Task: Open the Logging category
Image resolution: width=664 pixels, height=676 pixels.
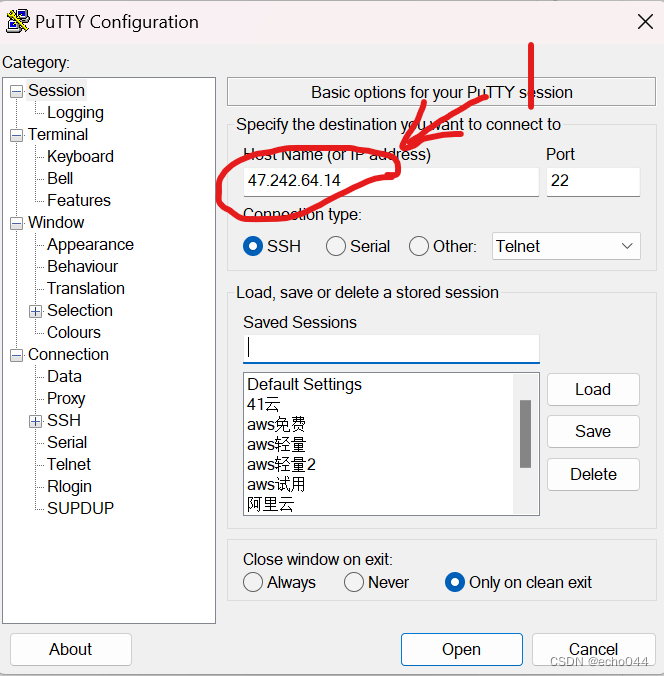Action: pos(75,113)
